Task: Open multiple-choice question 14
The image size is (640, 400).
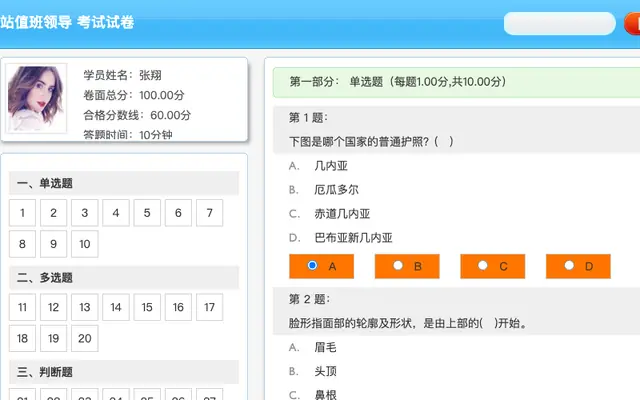Action: click(x=116, y=307)
